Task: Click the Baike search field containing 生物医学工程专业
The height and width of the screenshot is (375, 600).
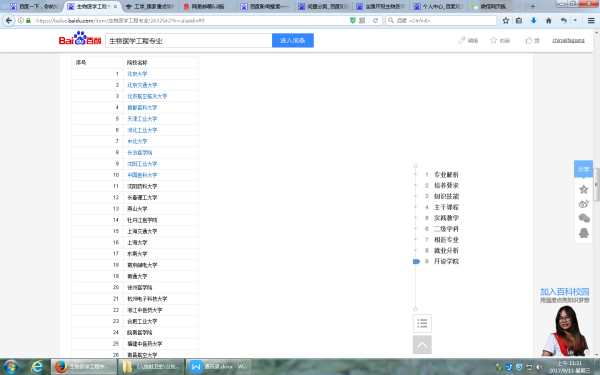Action: click(x=189, y=41)
